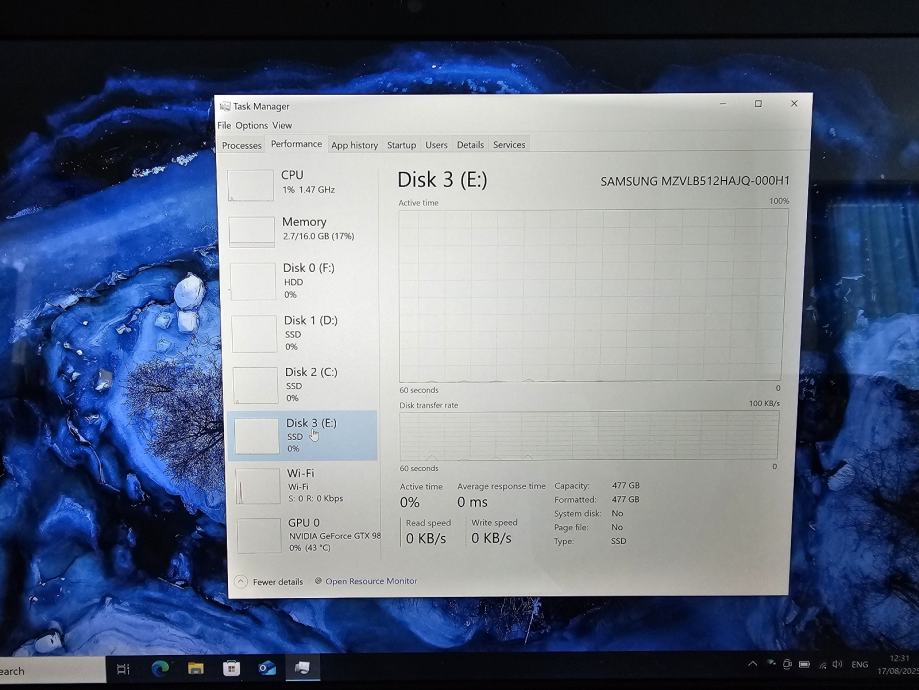
Task: Click the Write speed 0 KB/s value
Action: coord(491,538)
